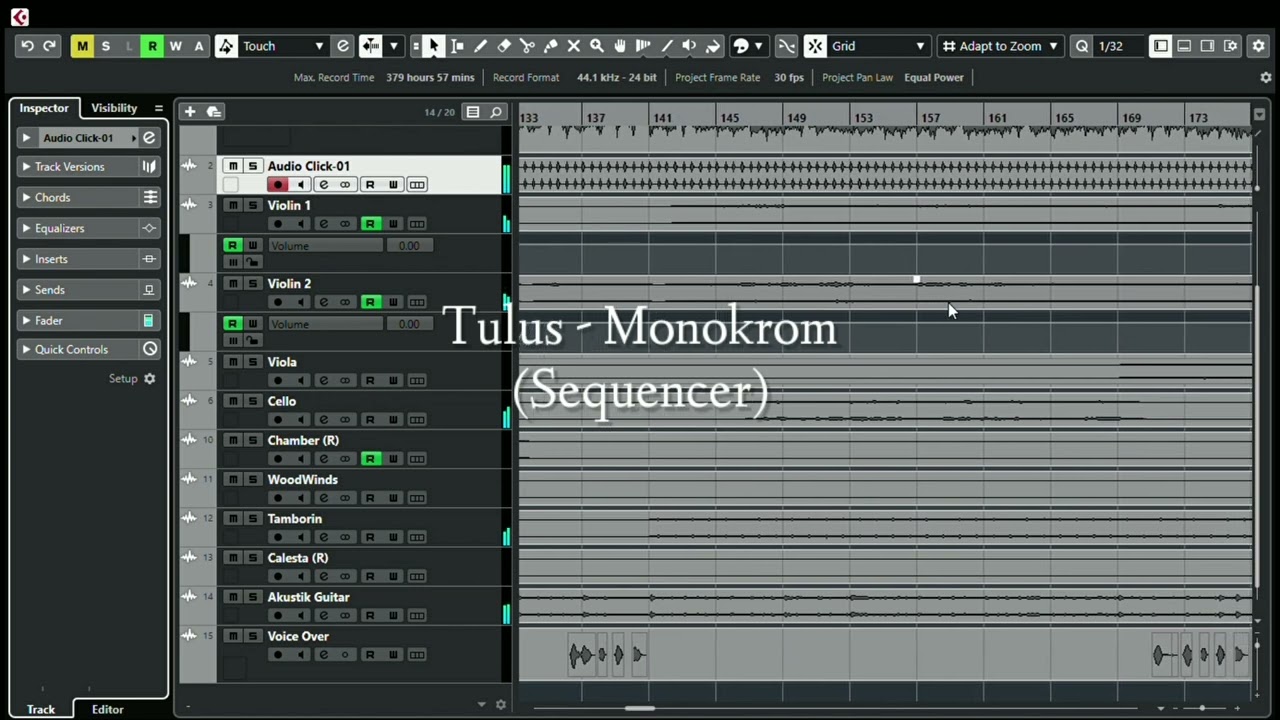1280x720 pixels.
Task: Open the Touch automation mode dropdown
Action: [284, 46]
